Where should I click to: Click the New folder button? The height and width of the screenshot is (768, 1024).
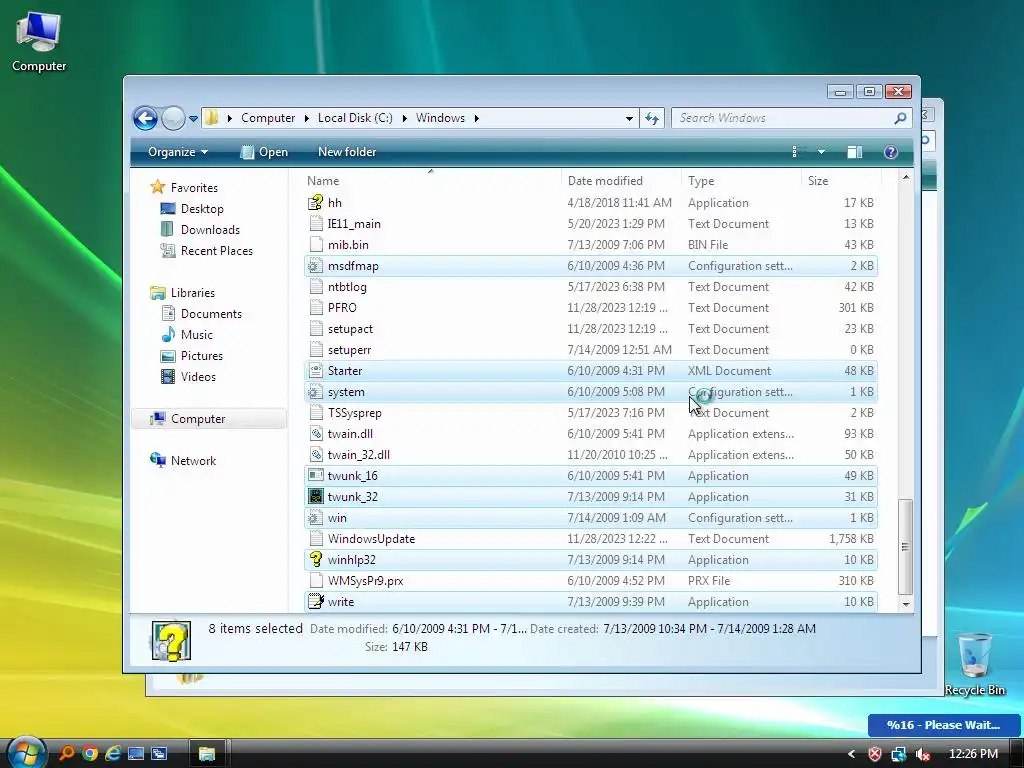[347, 152]
